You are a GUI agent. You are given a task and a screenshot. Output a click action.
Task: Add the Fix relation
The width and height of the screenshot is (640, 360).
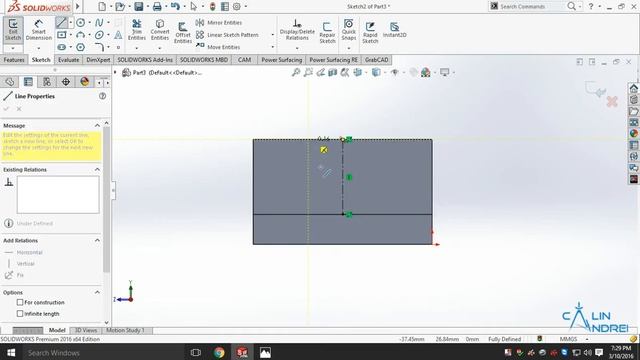click(x=15, y=275)
